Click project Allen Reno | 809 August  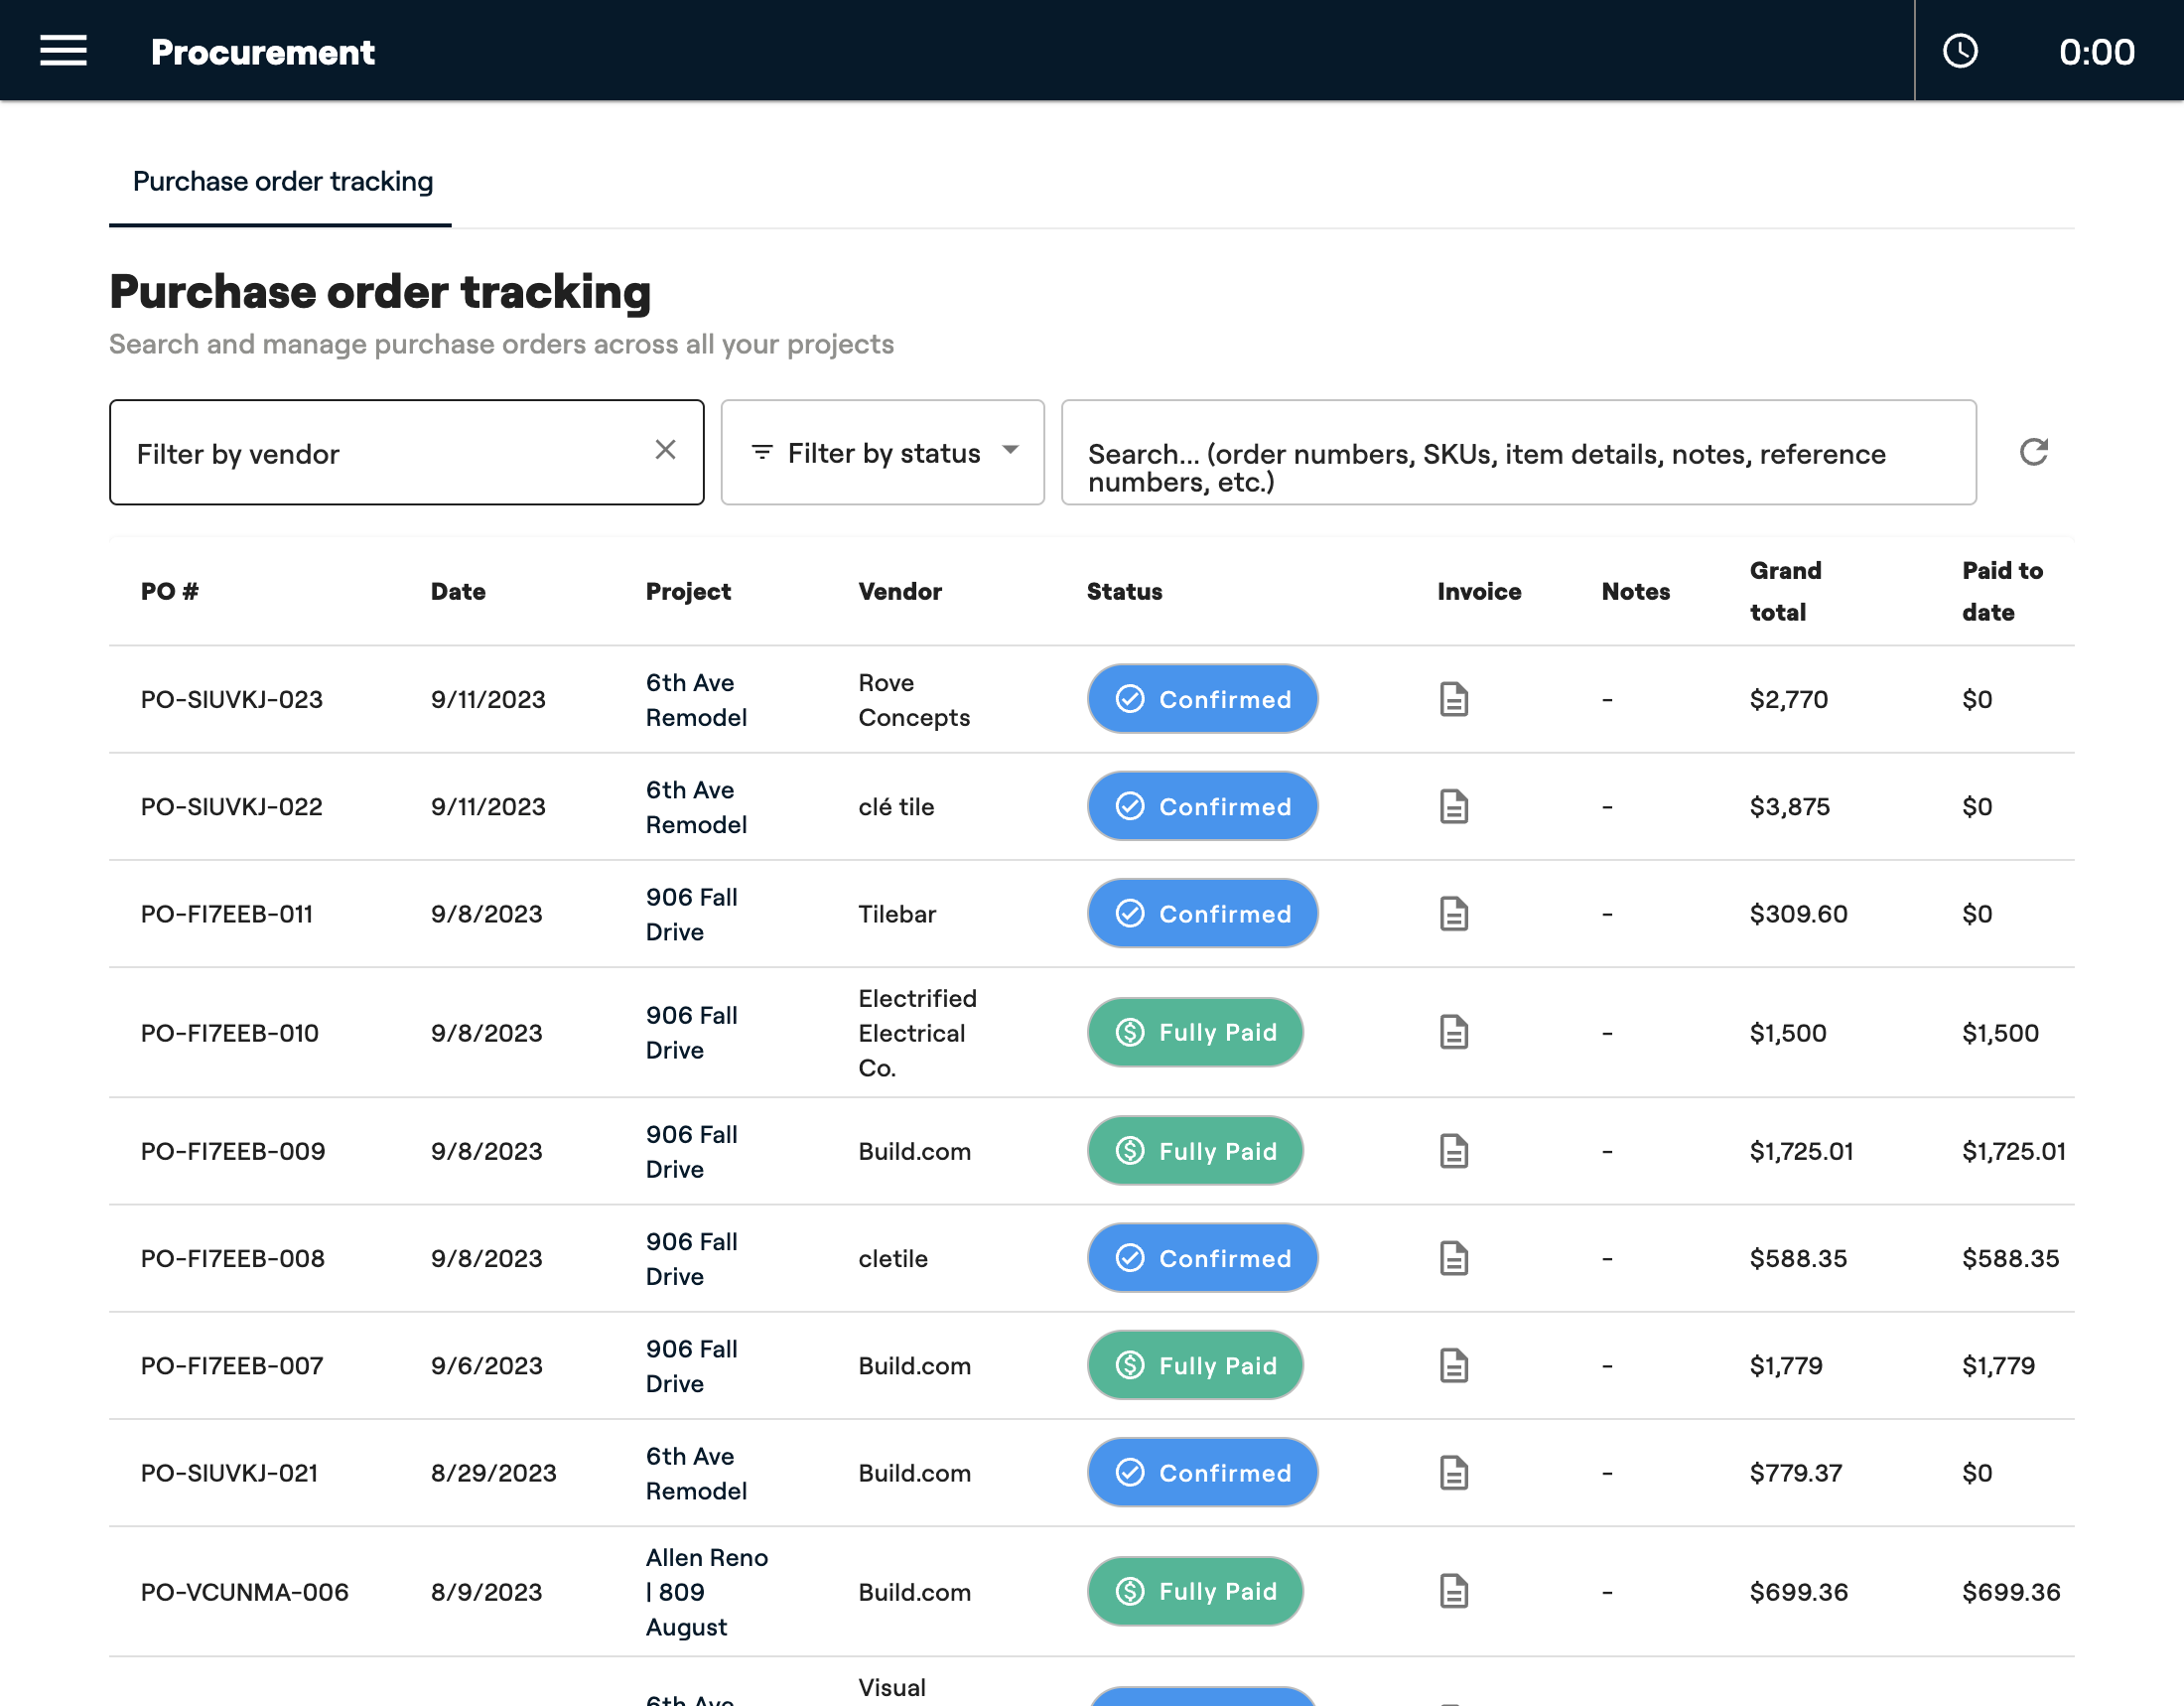coord(706,1591)
